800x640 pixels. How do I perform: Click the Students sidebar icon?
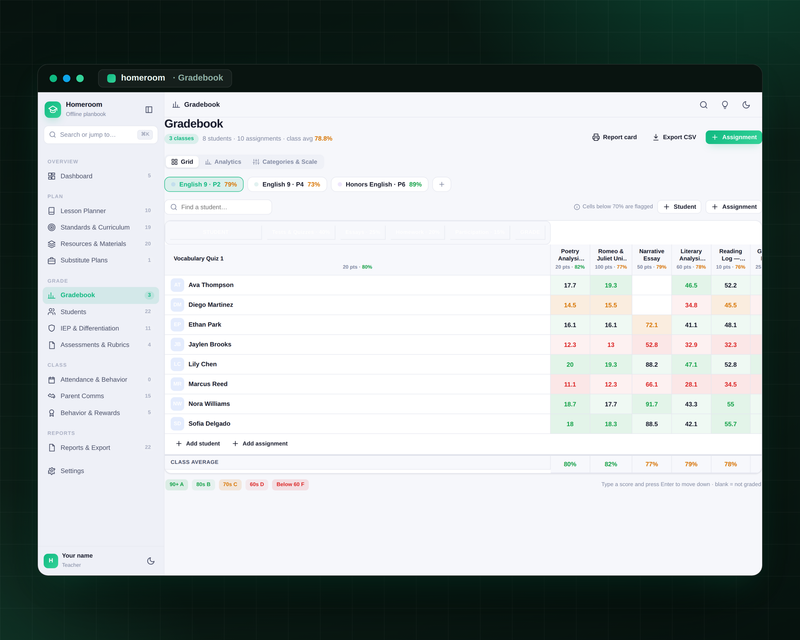(52, 311)
